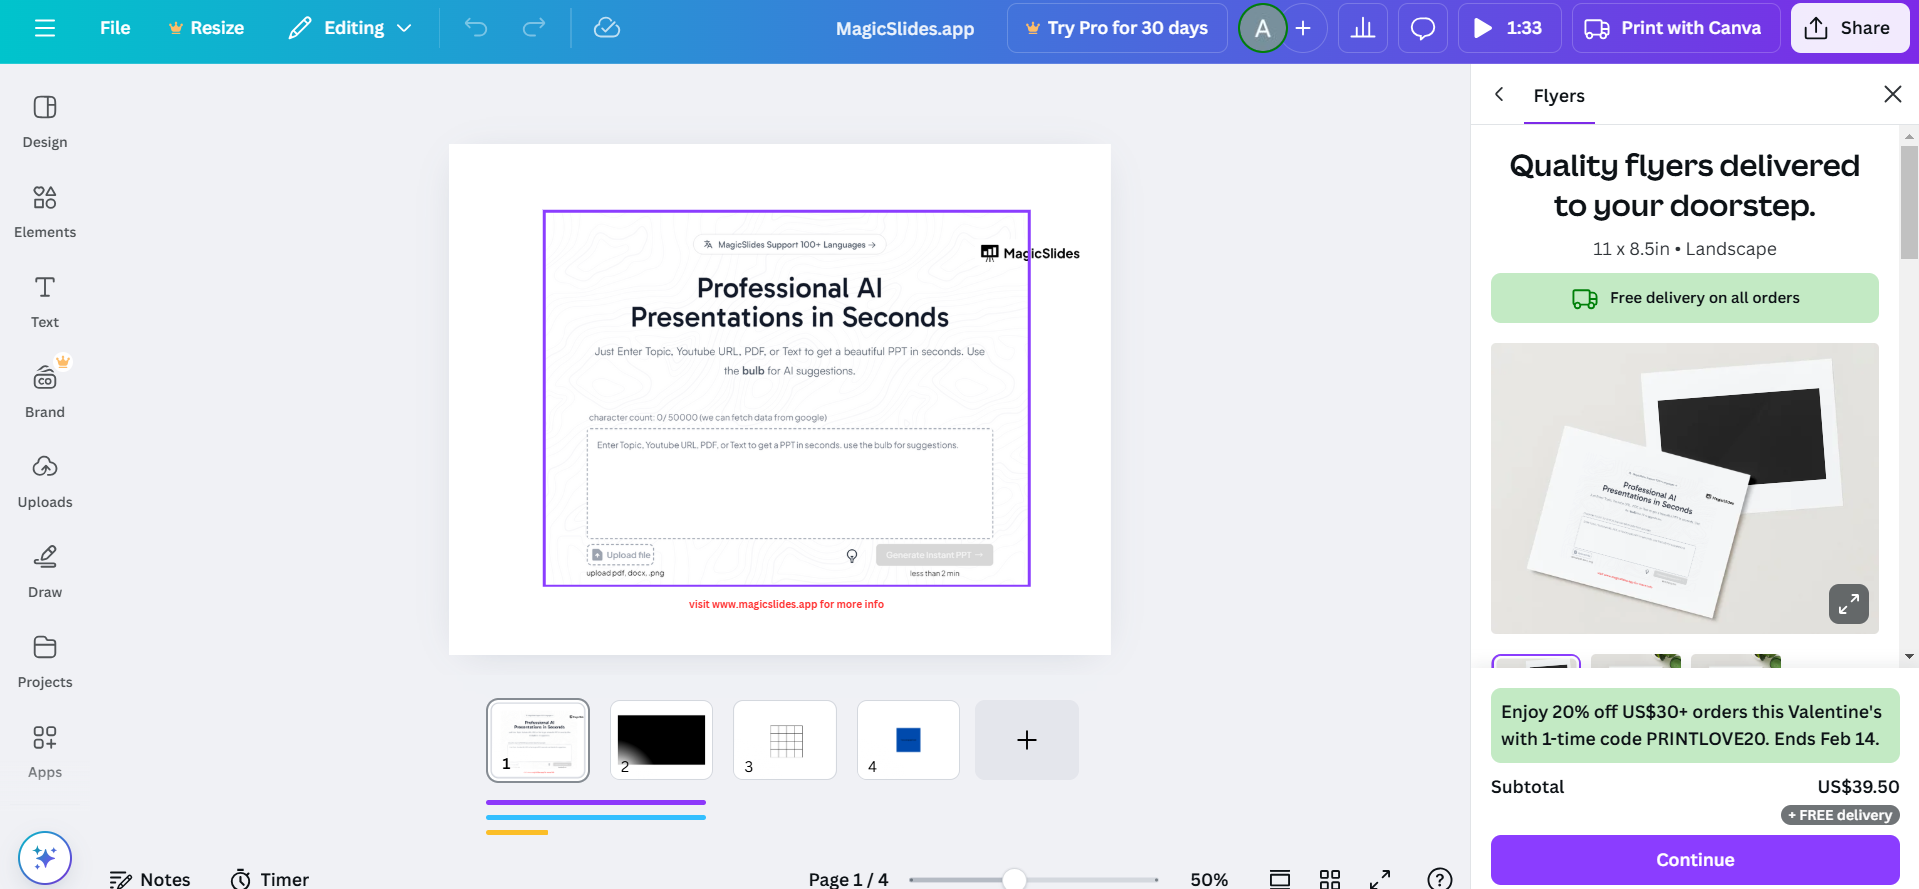Click the '11 x 8.5in • Landscape' size text
Screen dimensions: 1919x889
point(1684,249)
